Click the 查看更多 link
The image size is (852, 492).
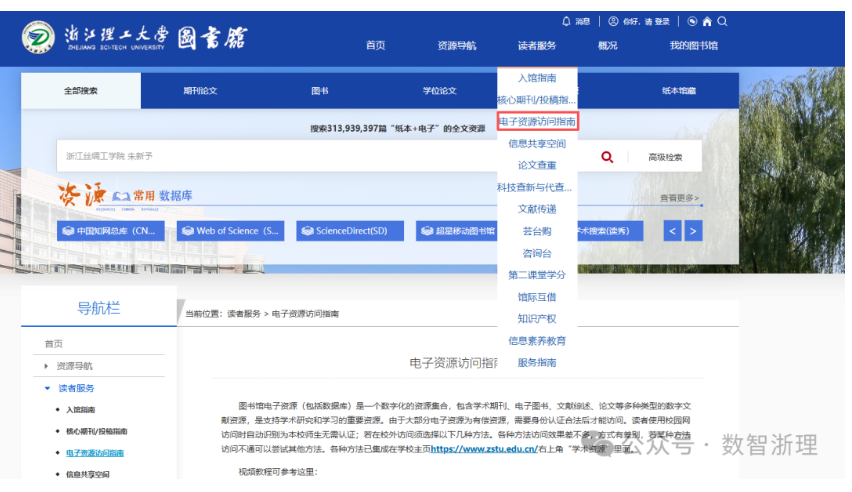pos(680,198)
